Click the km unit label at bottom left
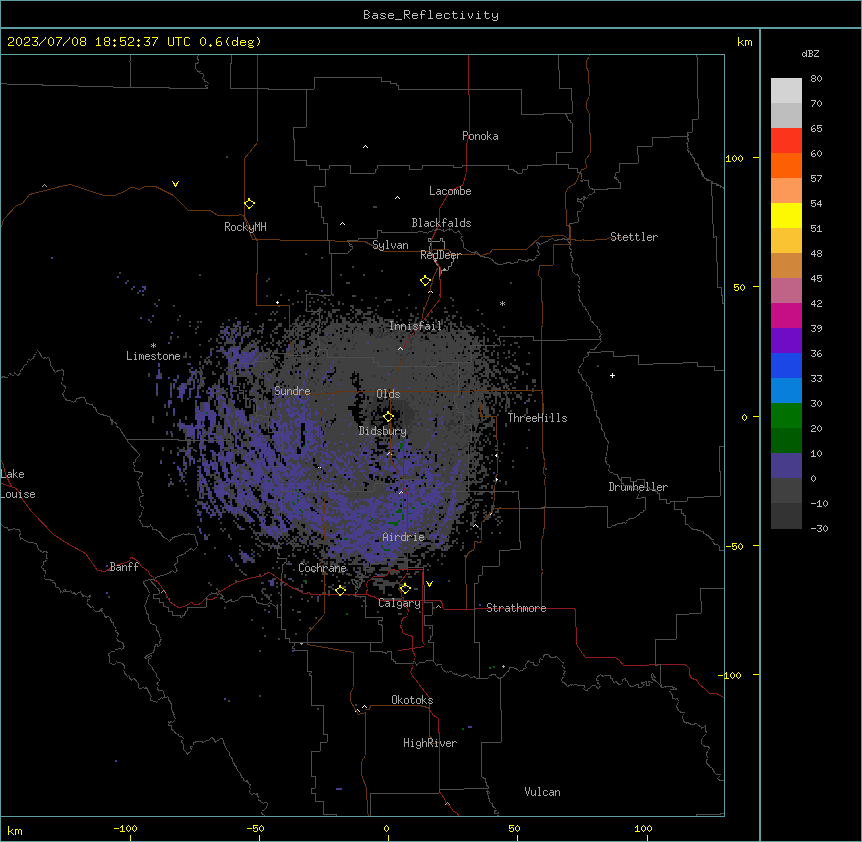 [15, 830]
